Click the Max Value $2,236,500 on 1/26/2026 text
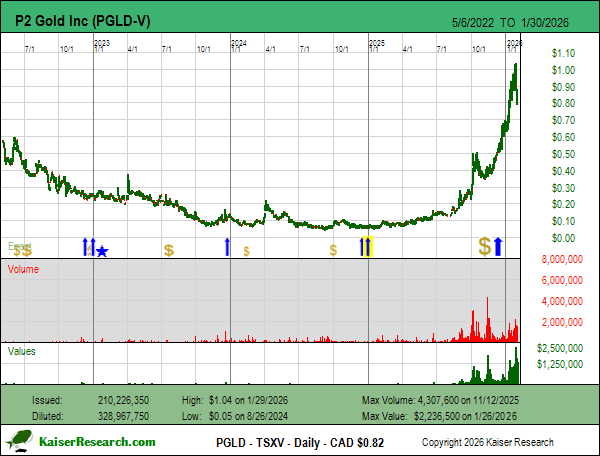Image resolution: width=600 pixels, height=456 pixels. (x=439, y=416)
